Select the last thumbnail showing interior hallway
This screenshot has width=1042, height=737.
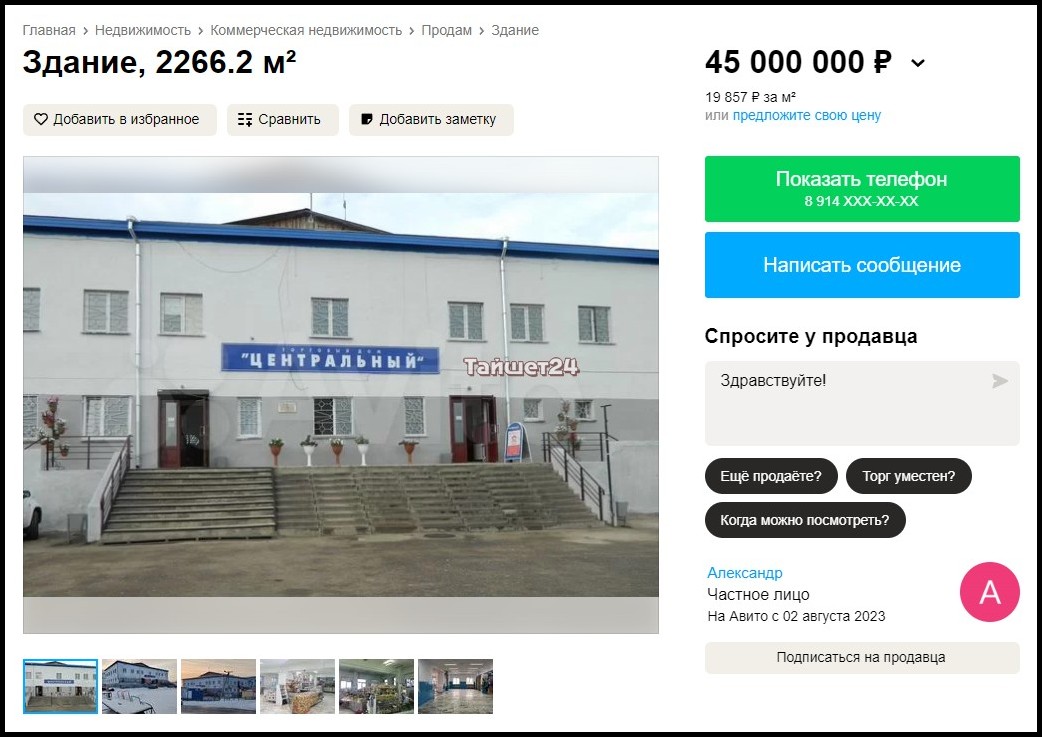pyautogui.click(x=455, y=686)
